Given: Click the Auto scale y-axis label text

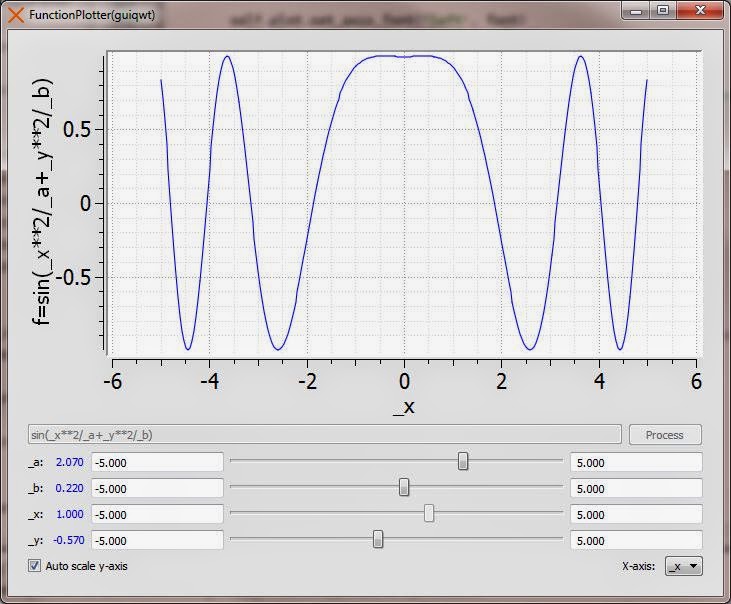Looking at the screenshot, I should tap(86, 566).
